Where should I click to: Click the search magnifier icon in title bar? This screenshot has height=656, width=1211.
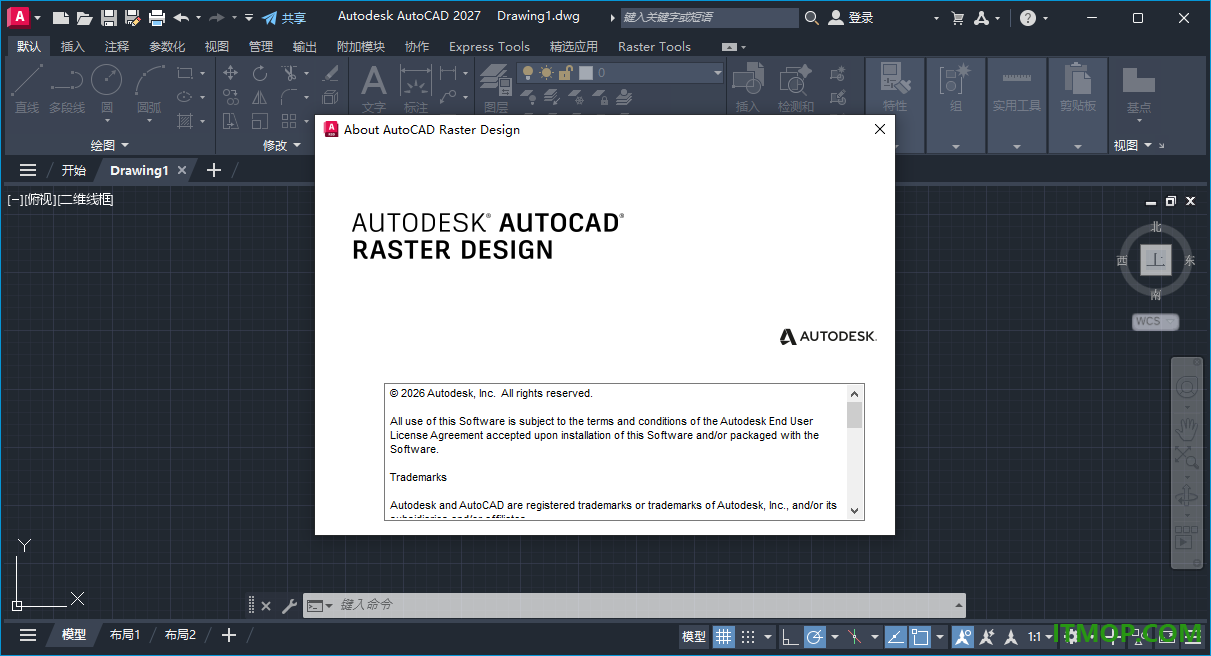[x=811, y=18]
